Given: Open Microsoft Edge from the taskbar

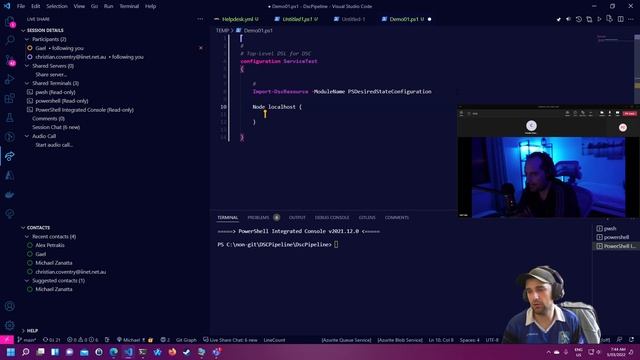Looking at the screenshot, I should click(113, 352).
